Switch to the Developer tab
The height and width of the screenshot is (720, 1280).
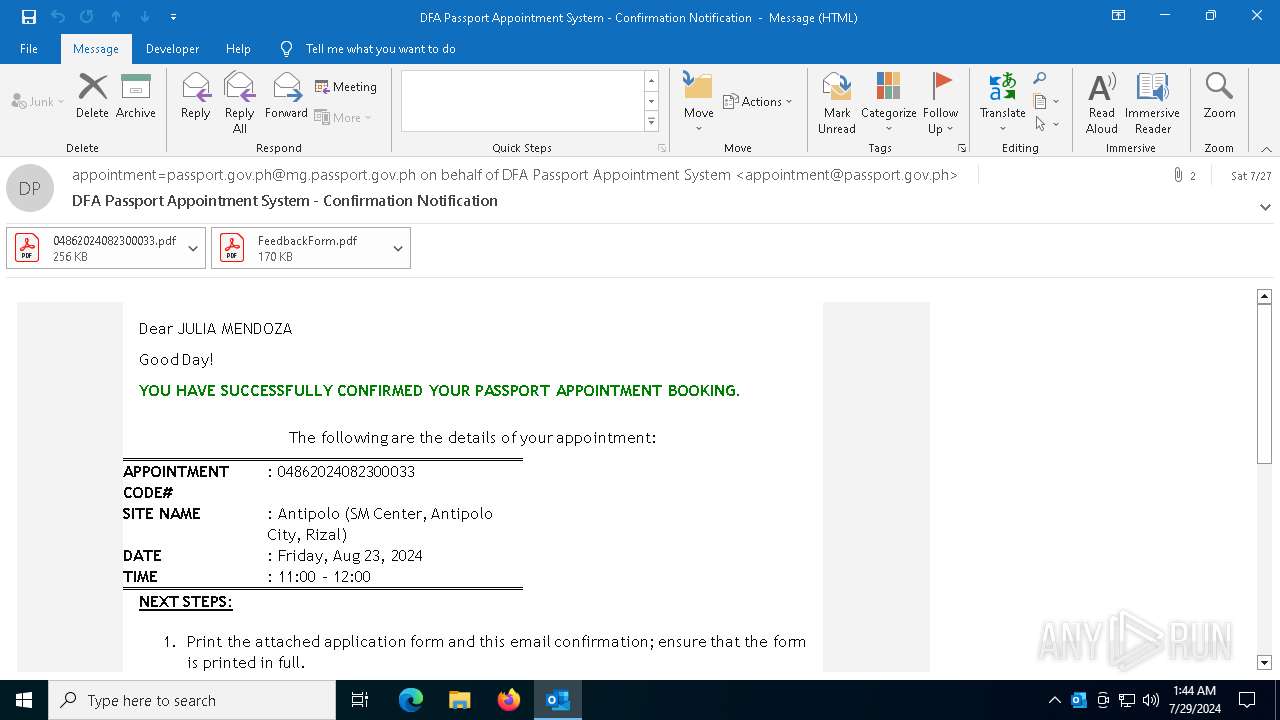(x=172, y=49)
